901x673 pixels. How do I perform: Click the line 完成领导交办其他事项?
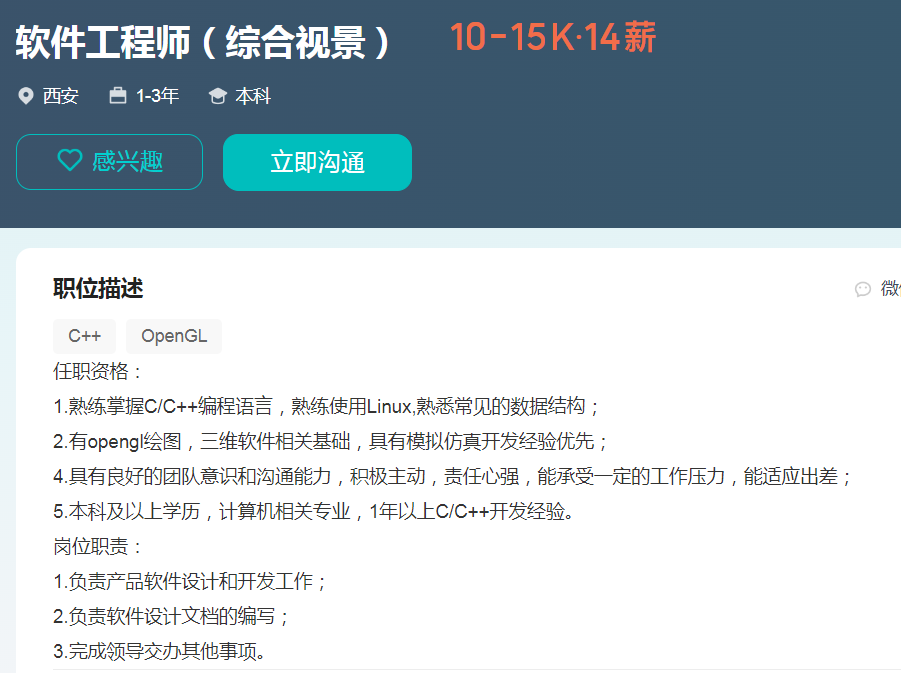coord(160,652)
